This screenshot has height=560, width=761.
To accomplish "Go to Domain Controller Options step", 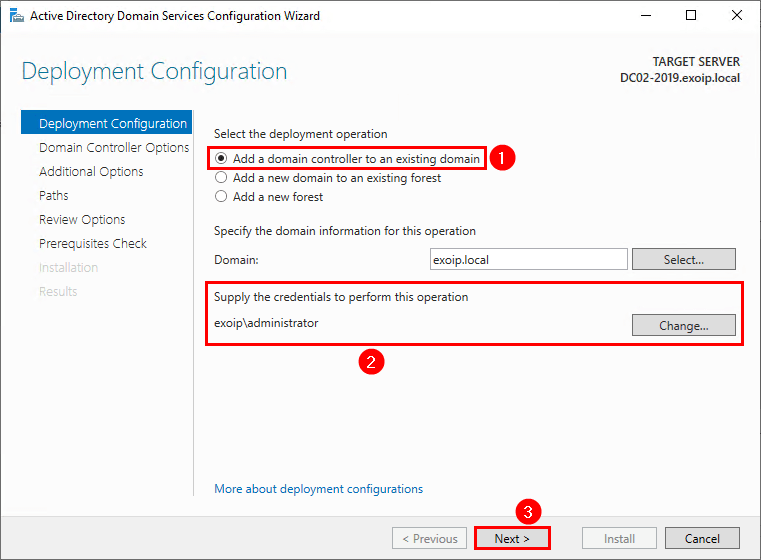I will [114, 147].
